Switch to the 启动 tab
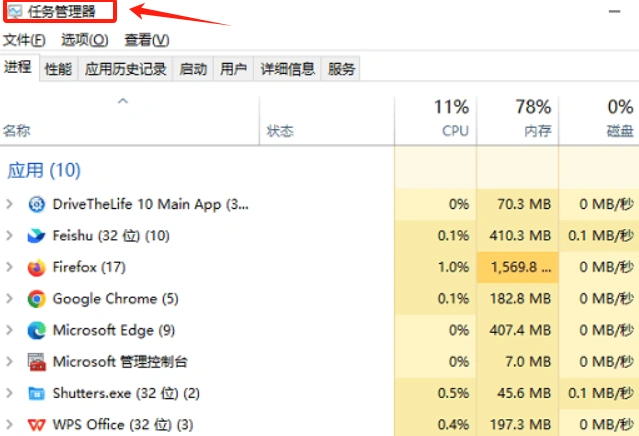The image size is (639, 436). (x=193, y=69)
